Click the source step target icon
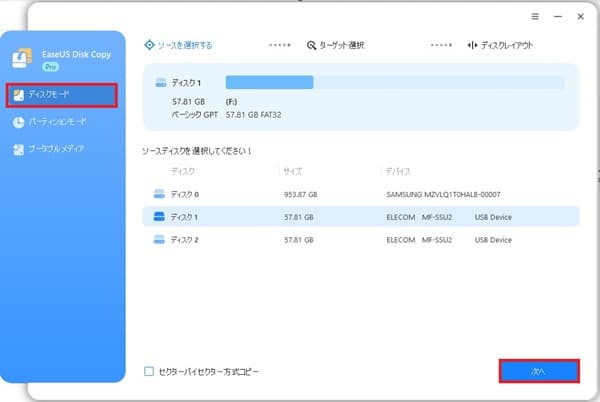Screen dimensions: 600x402 click(x=149, y=45)
